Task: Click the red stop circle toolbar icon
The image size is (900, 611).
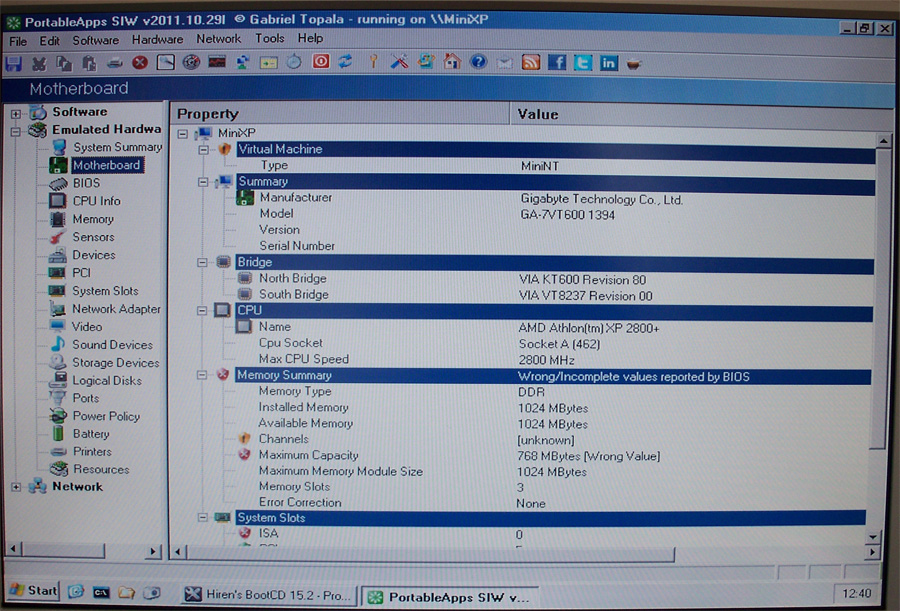Action: pyautogui.click(x=140, y=63)
